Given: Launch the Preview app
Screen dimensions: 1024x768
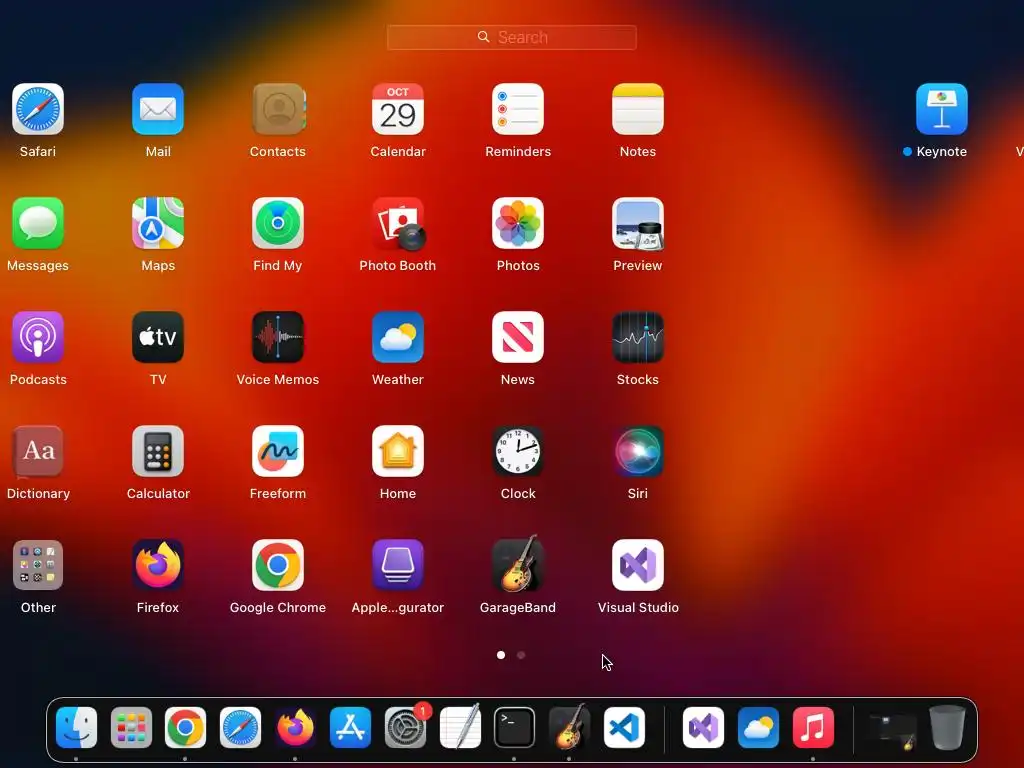Looking at the screenshot, I should pyautogui.click(x=638, y=223).
